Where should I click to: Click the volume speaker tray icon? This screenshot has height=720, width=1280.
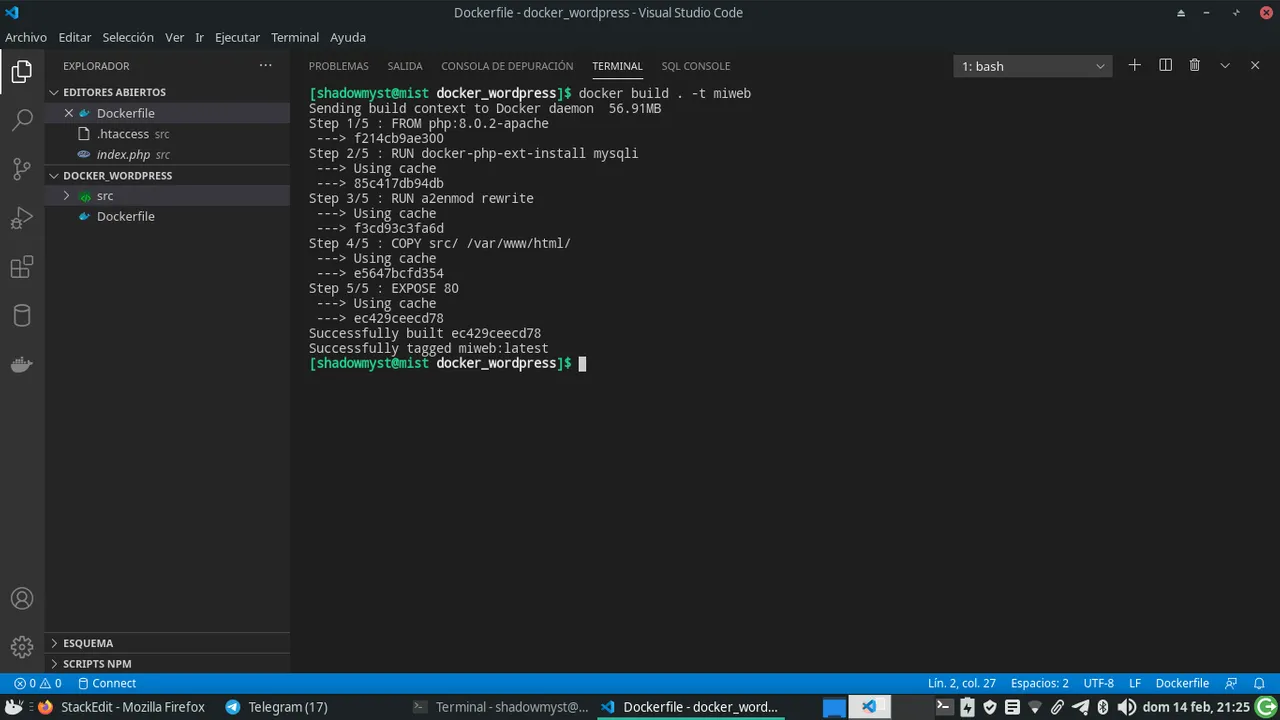1126,707
